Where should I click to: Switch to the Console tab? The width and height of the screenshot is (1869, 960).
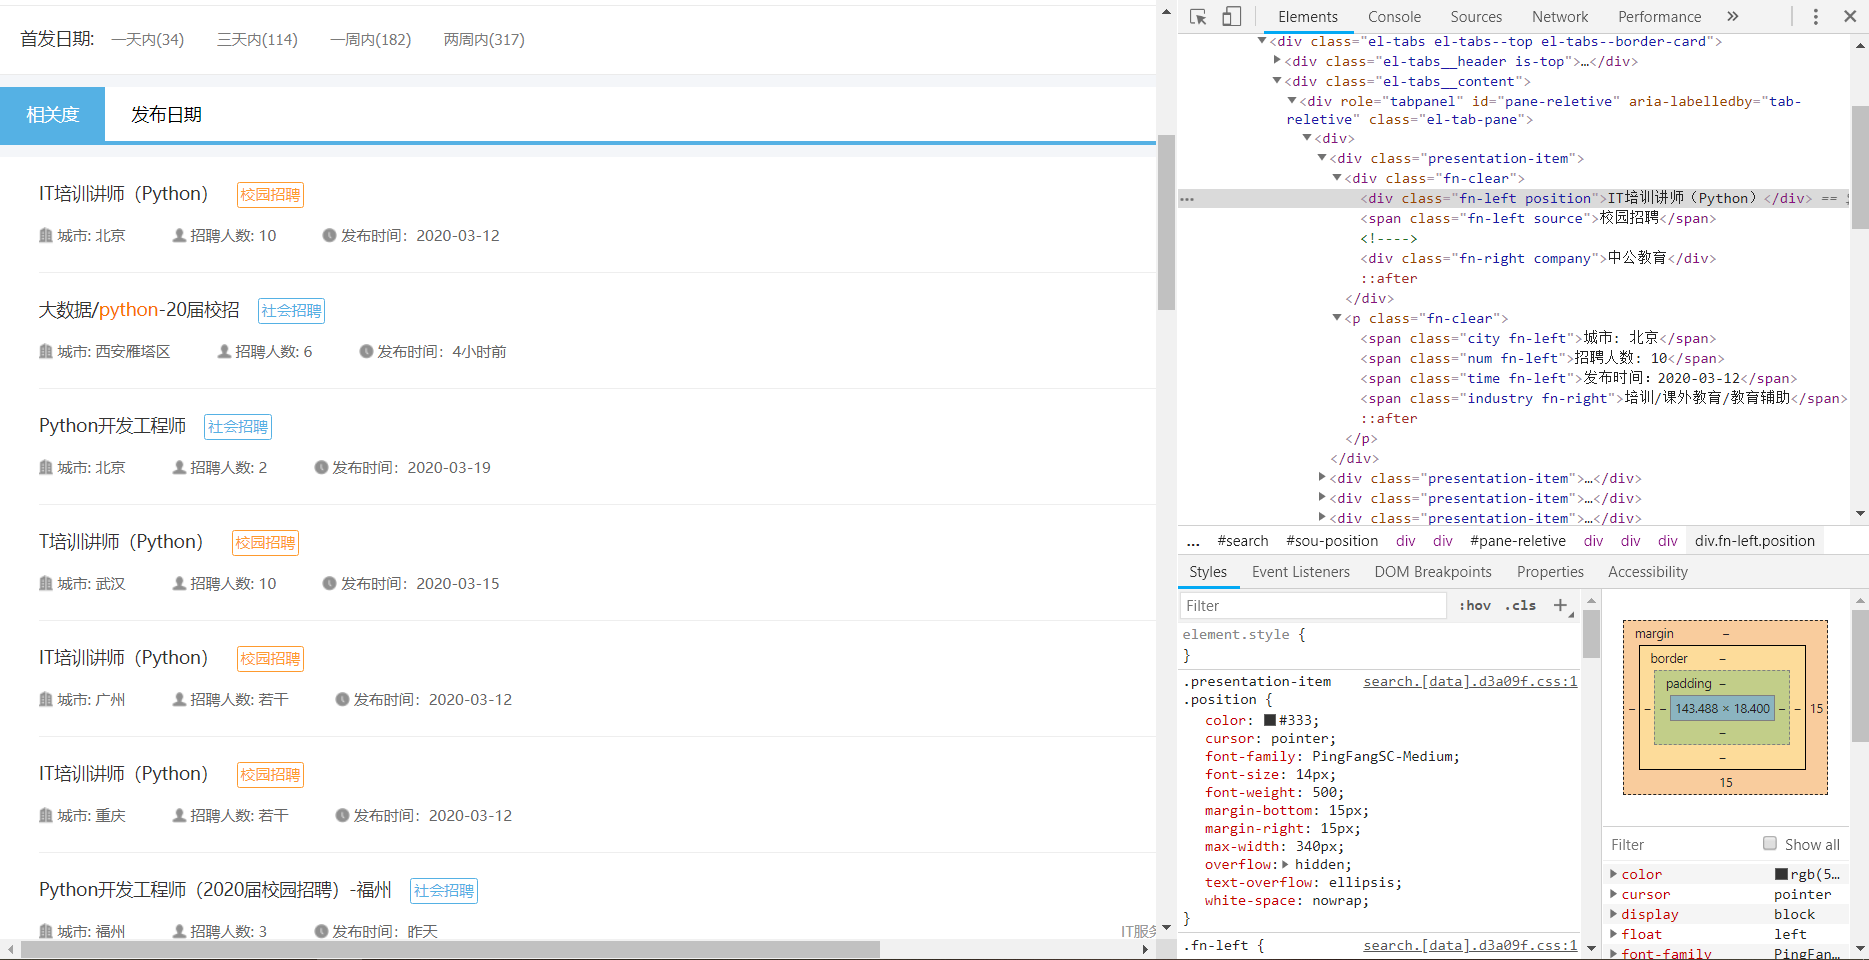pyautogui.click(x=1394, y=17)
